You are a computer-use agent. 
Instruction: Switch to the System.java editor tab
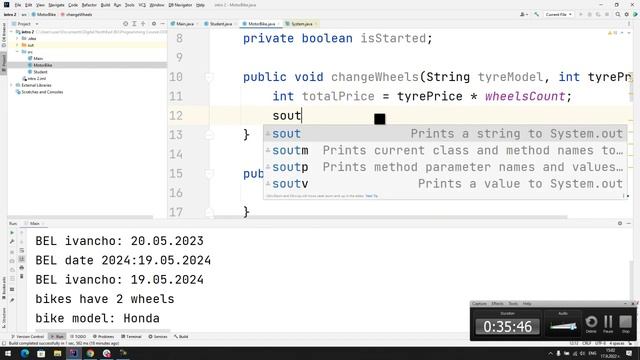coord(302,24)
